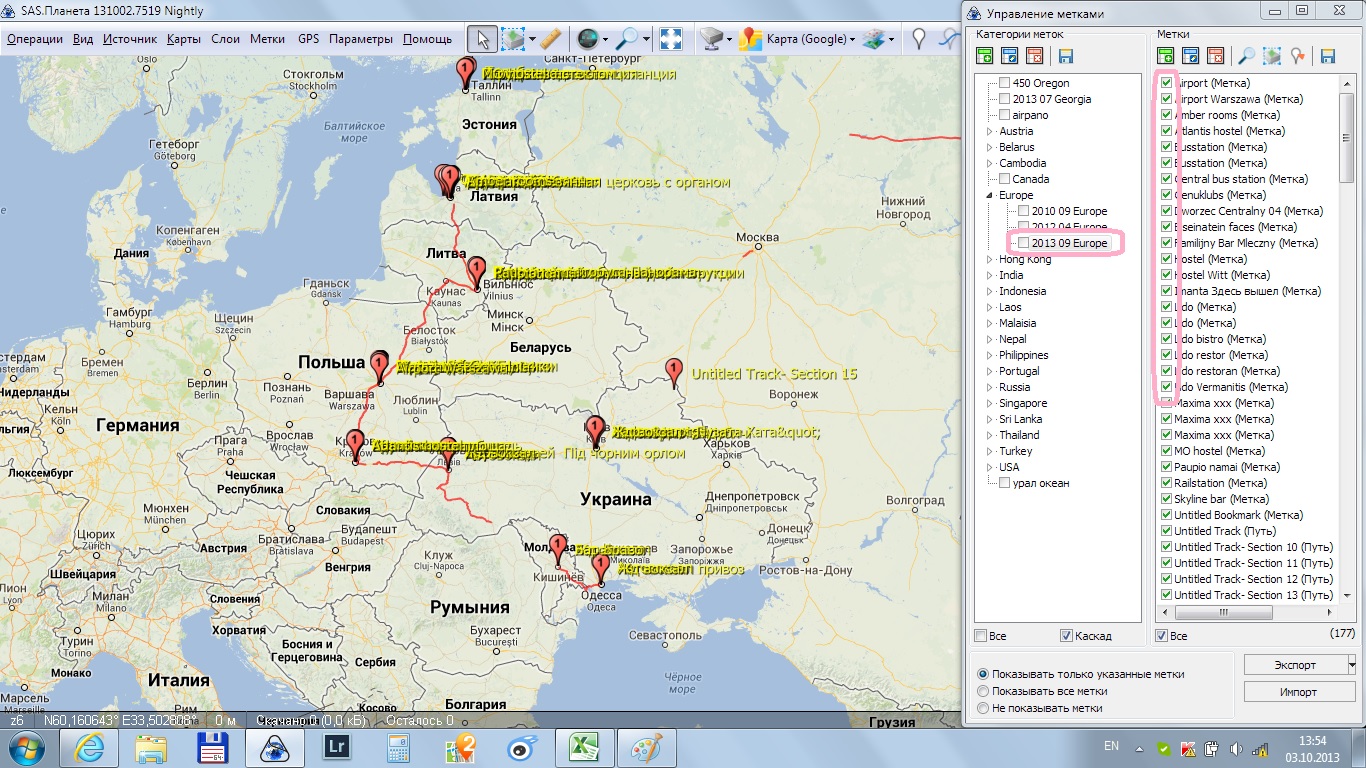Click the edit placemark icon in Метки panel

tap(1191, 56)
